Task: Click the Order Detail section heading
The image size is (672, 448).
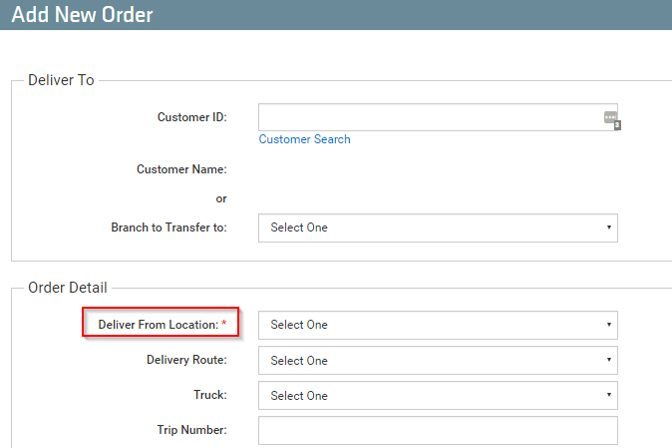Action: [x=68, y=288]
